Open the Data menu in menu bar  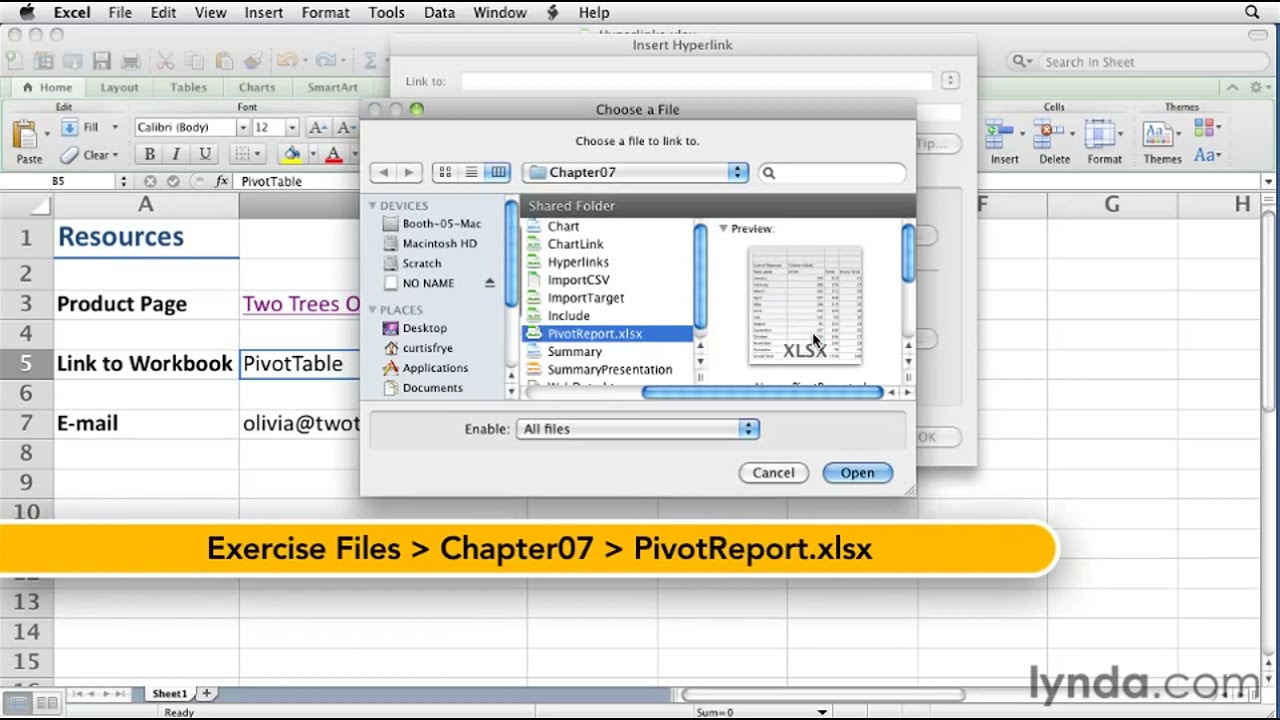tap(439, 12)
